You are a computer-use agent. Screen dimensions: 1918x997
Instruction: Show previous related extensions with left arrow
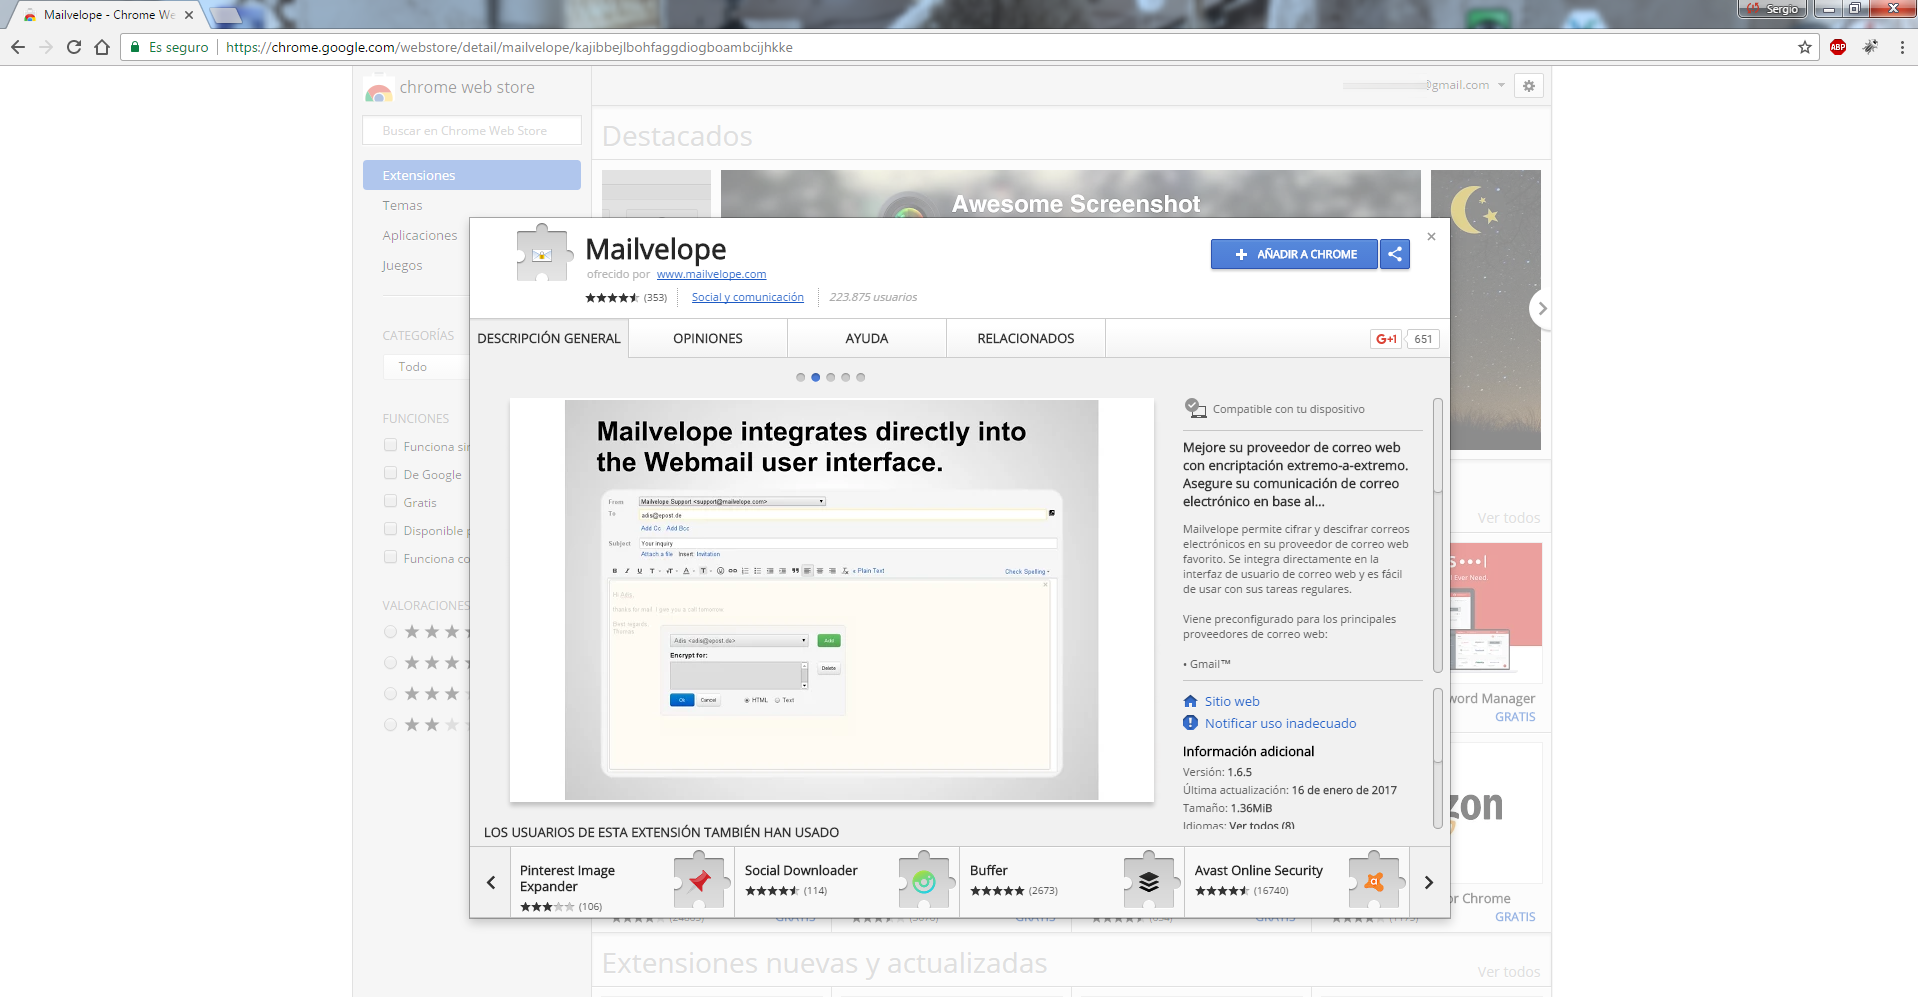pyautogui.click(x=491, y=882)
